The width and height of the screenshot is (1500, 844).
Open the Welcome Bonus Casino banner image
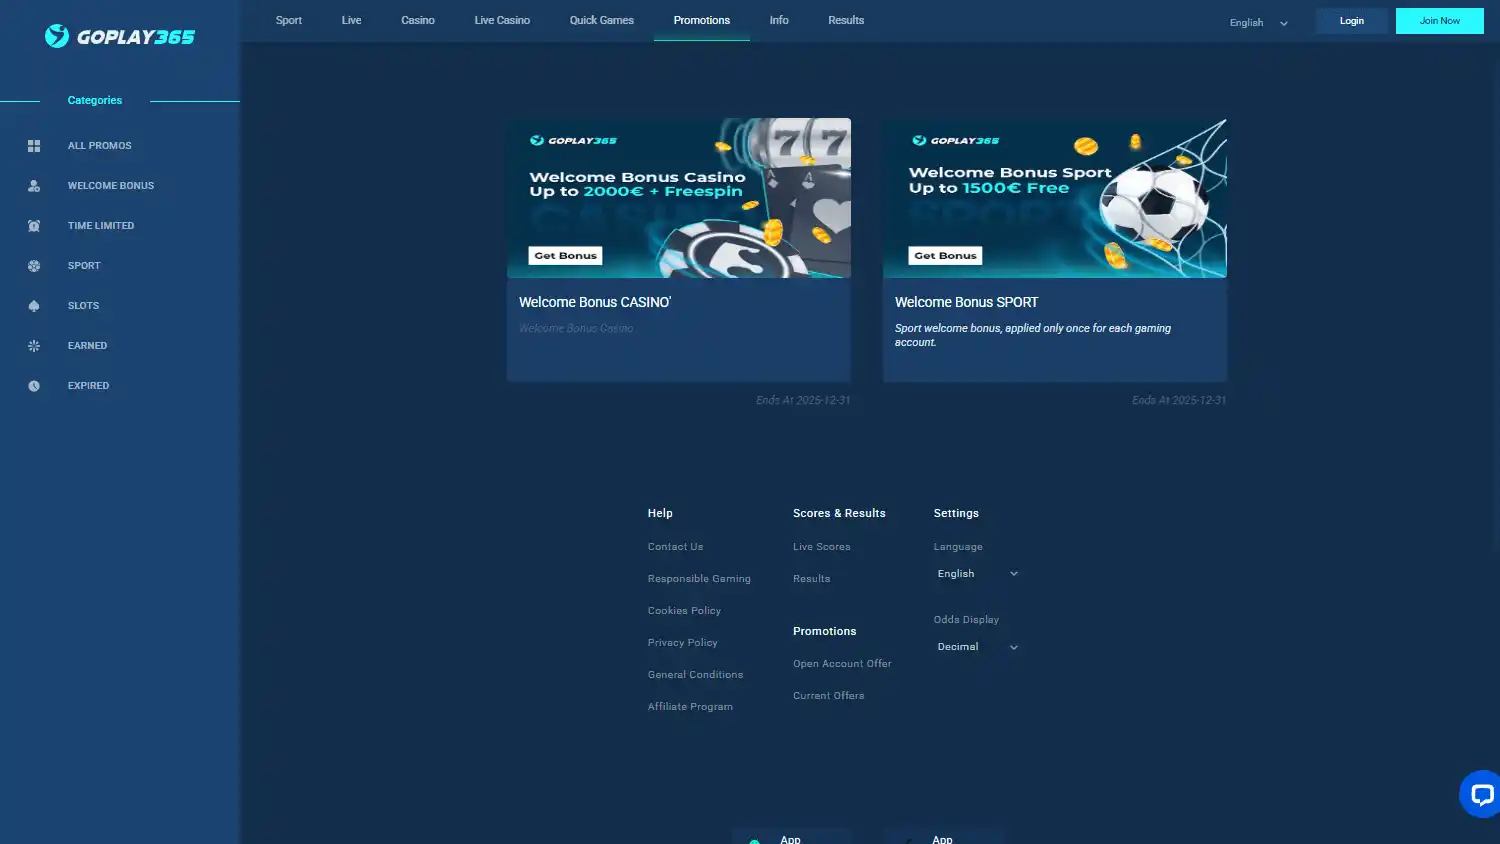679,198
